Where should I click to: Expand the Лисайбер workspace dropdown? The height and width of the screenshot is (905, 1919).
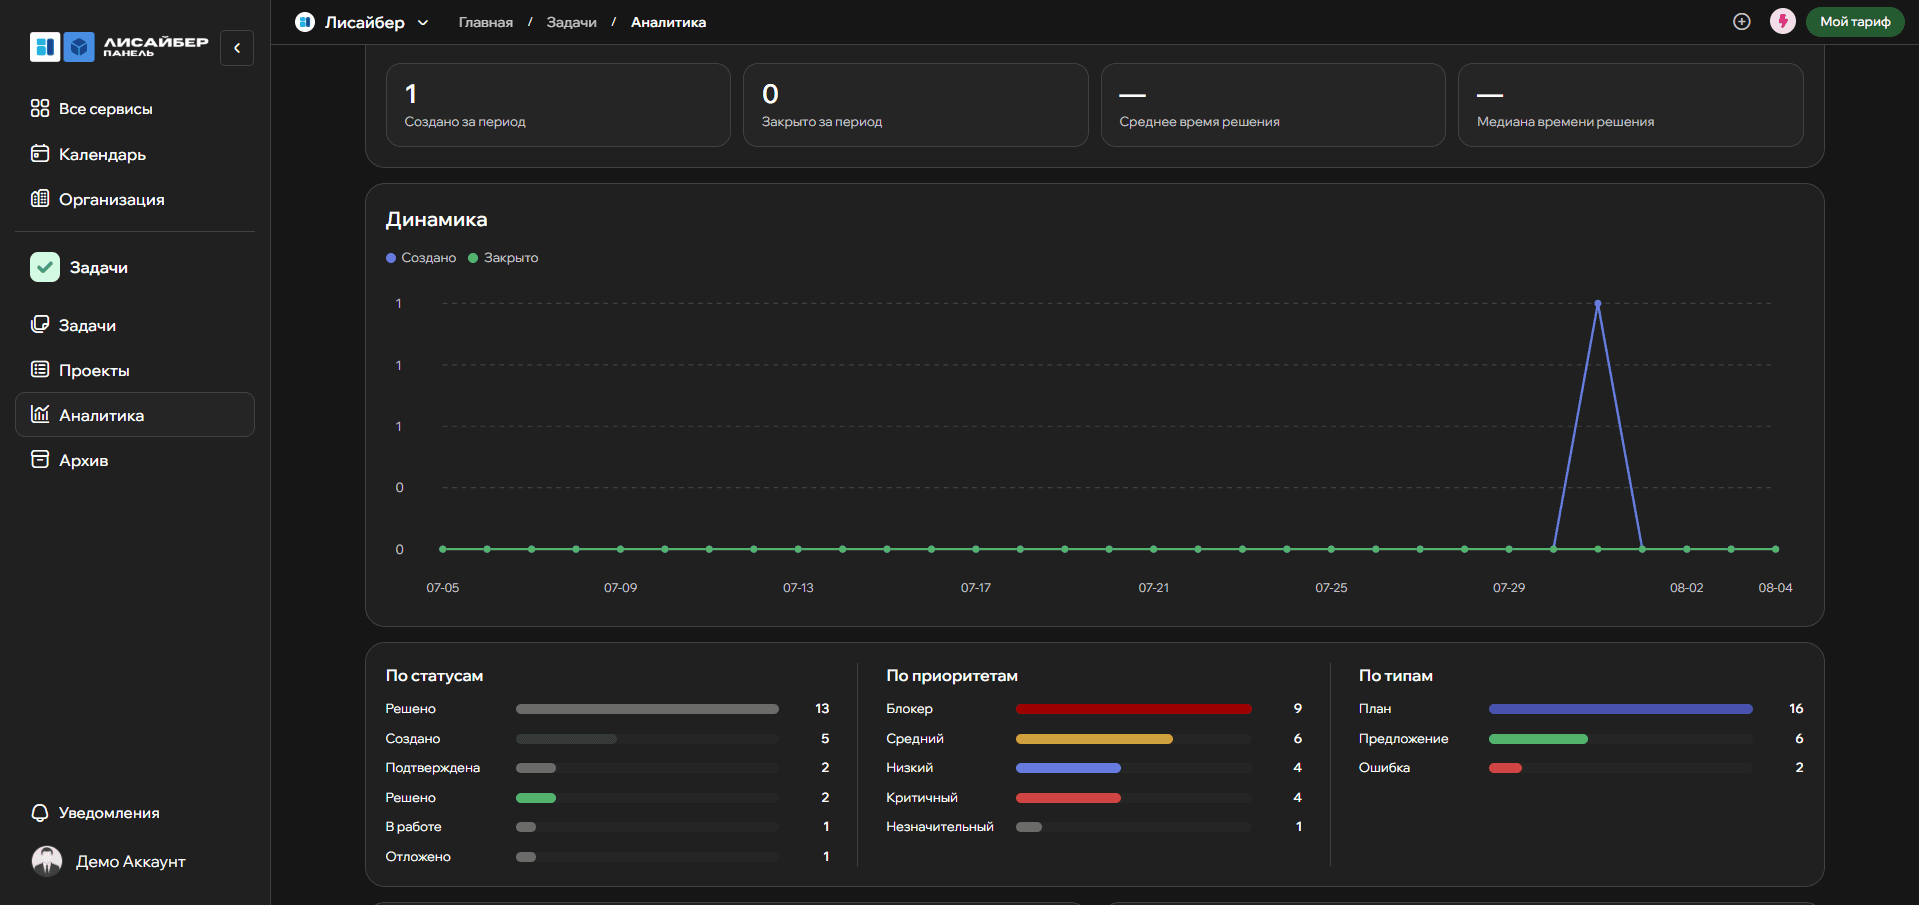[362, 22]
